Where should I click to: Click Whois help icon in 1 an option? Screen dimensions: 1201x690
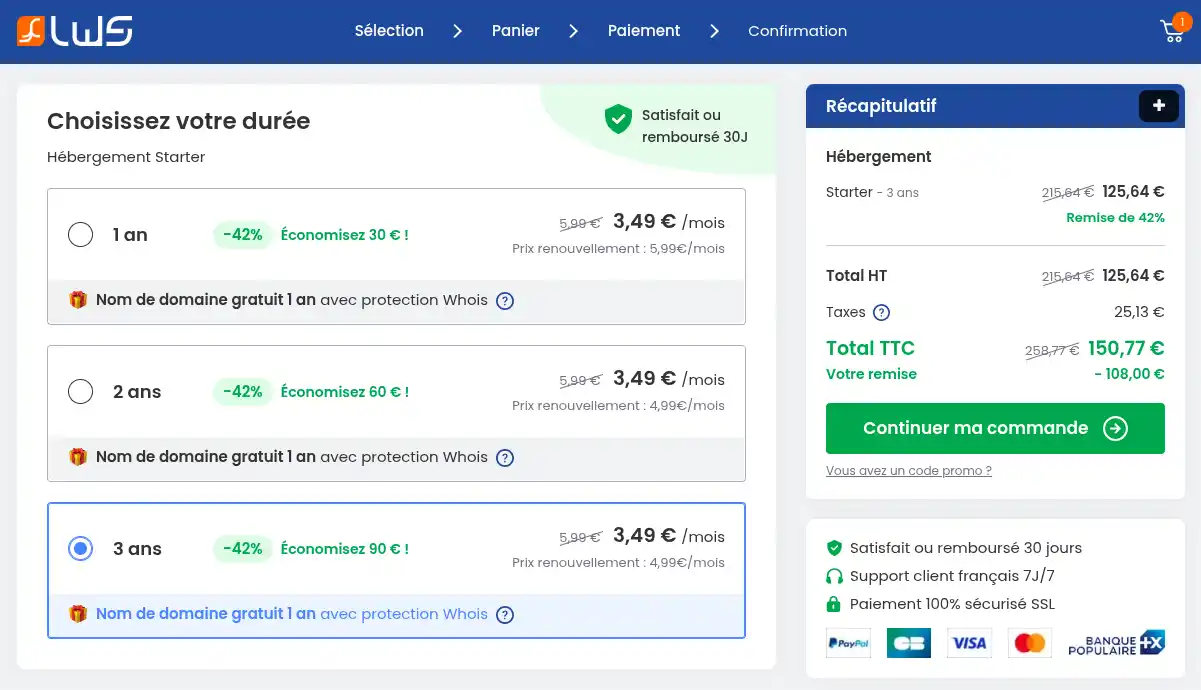point(505,300)
